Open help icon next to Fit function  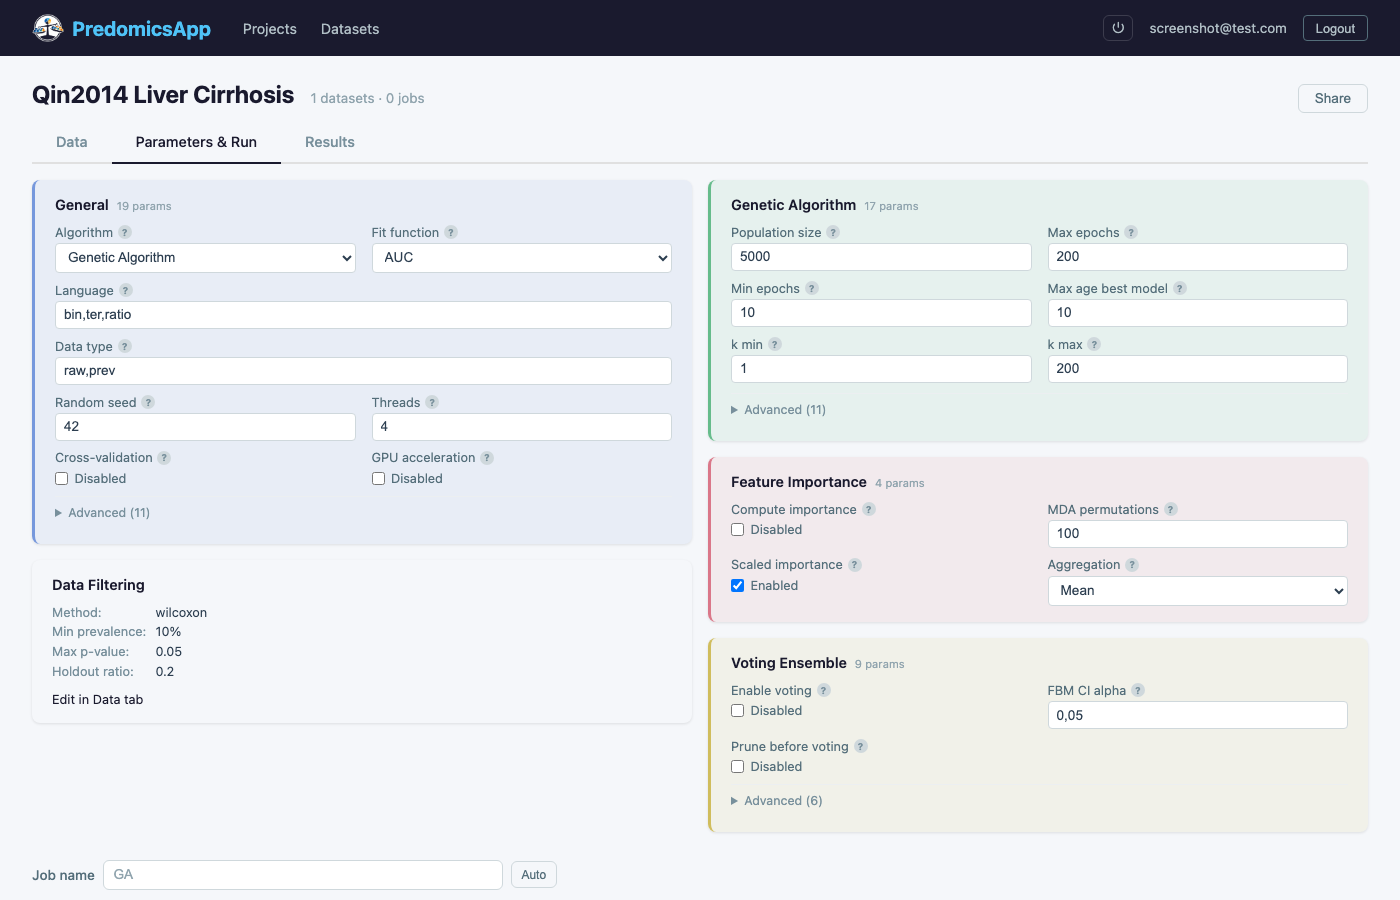[451, 232]
